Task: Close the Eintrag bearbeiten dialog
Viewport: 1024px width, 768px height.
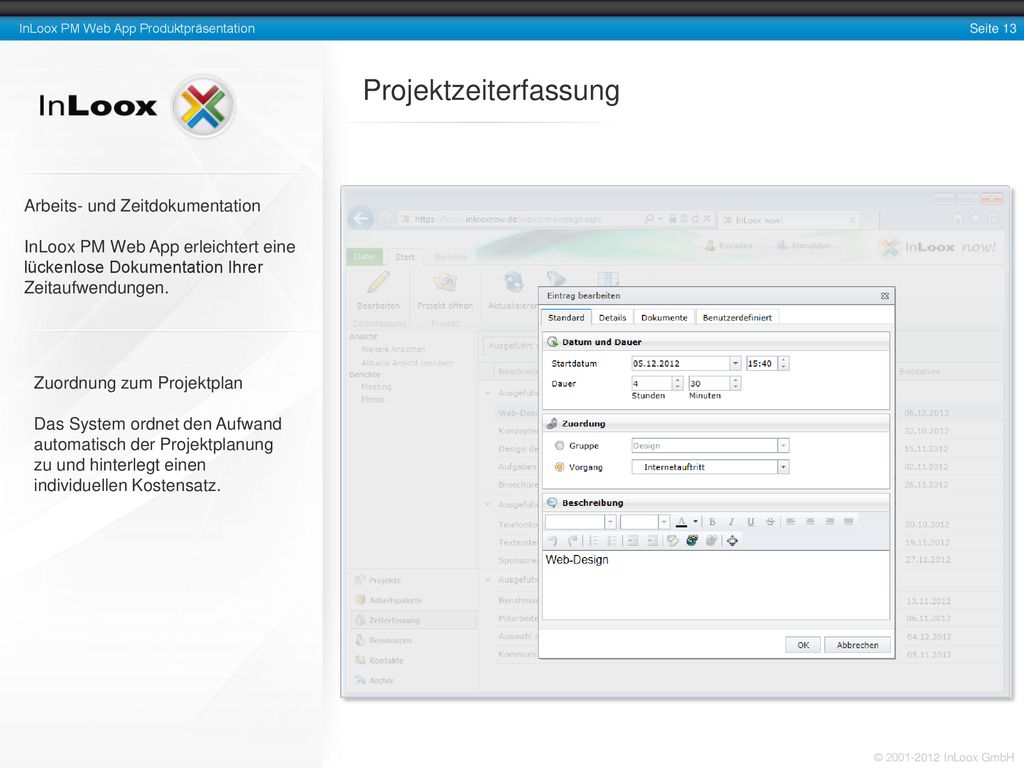Action: 885,296
